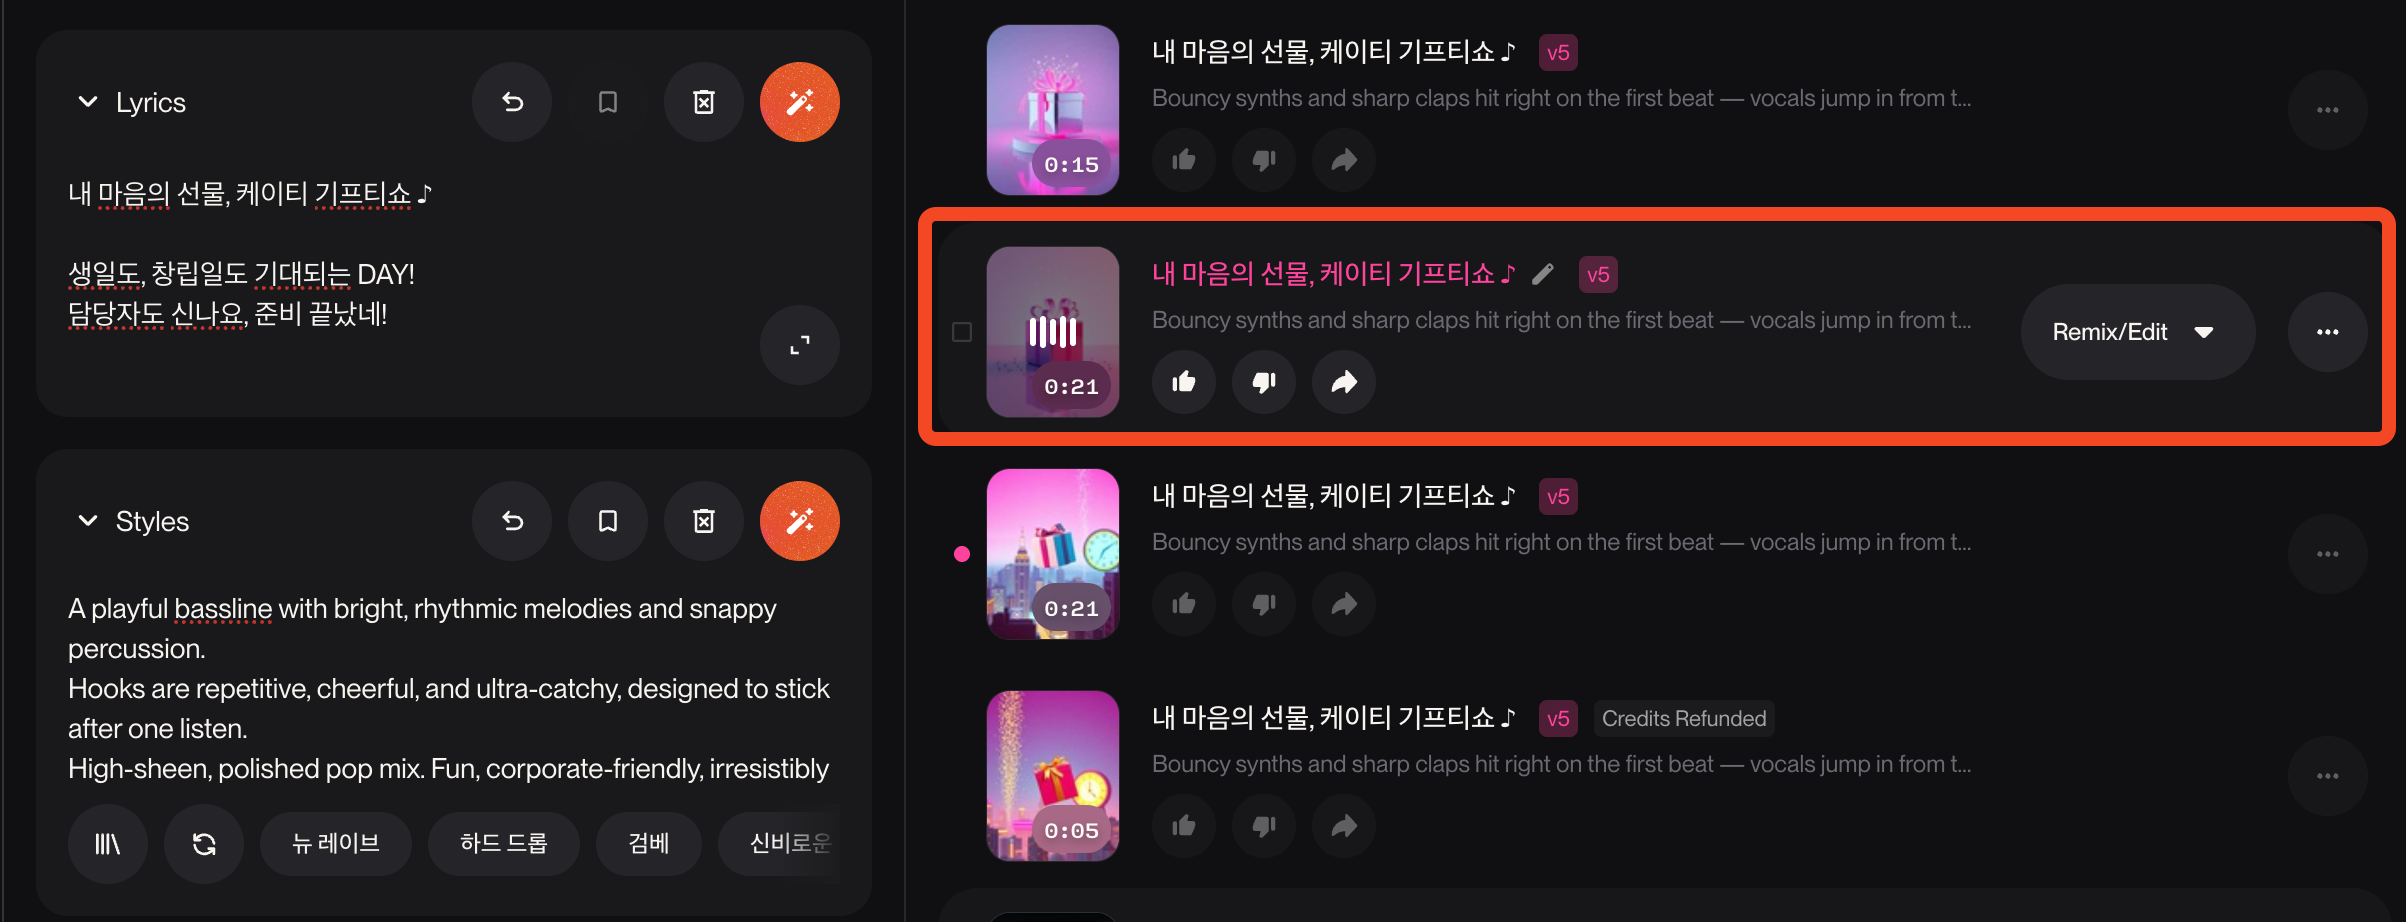Click the Lyrics magic wand generate icon
The width and height of the screenshot is (2406, 922).
[x=799, y=102]
